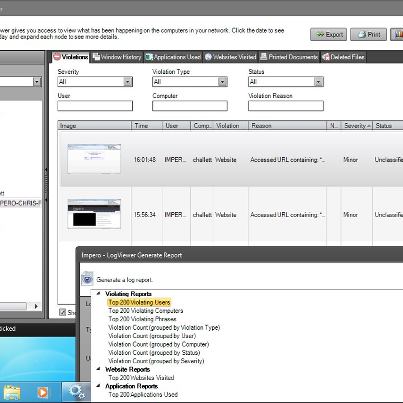Sort by the Image column header

point(95,126)
